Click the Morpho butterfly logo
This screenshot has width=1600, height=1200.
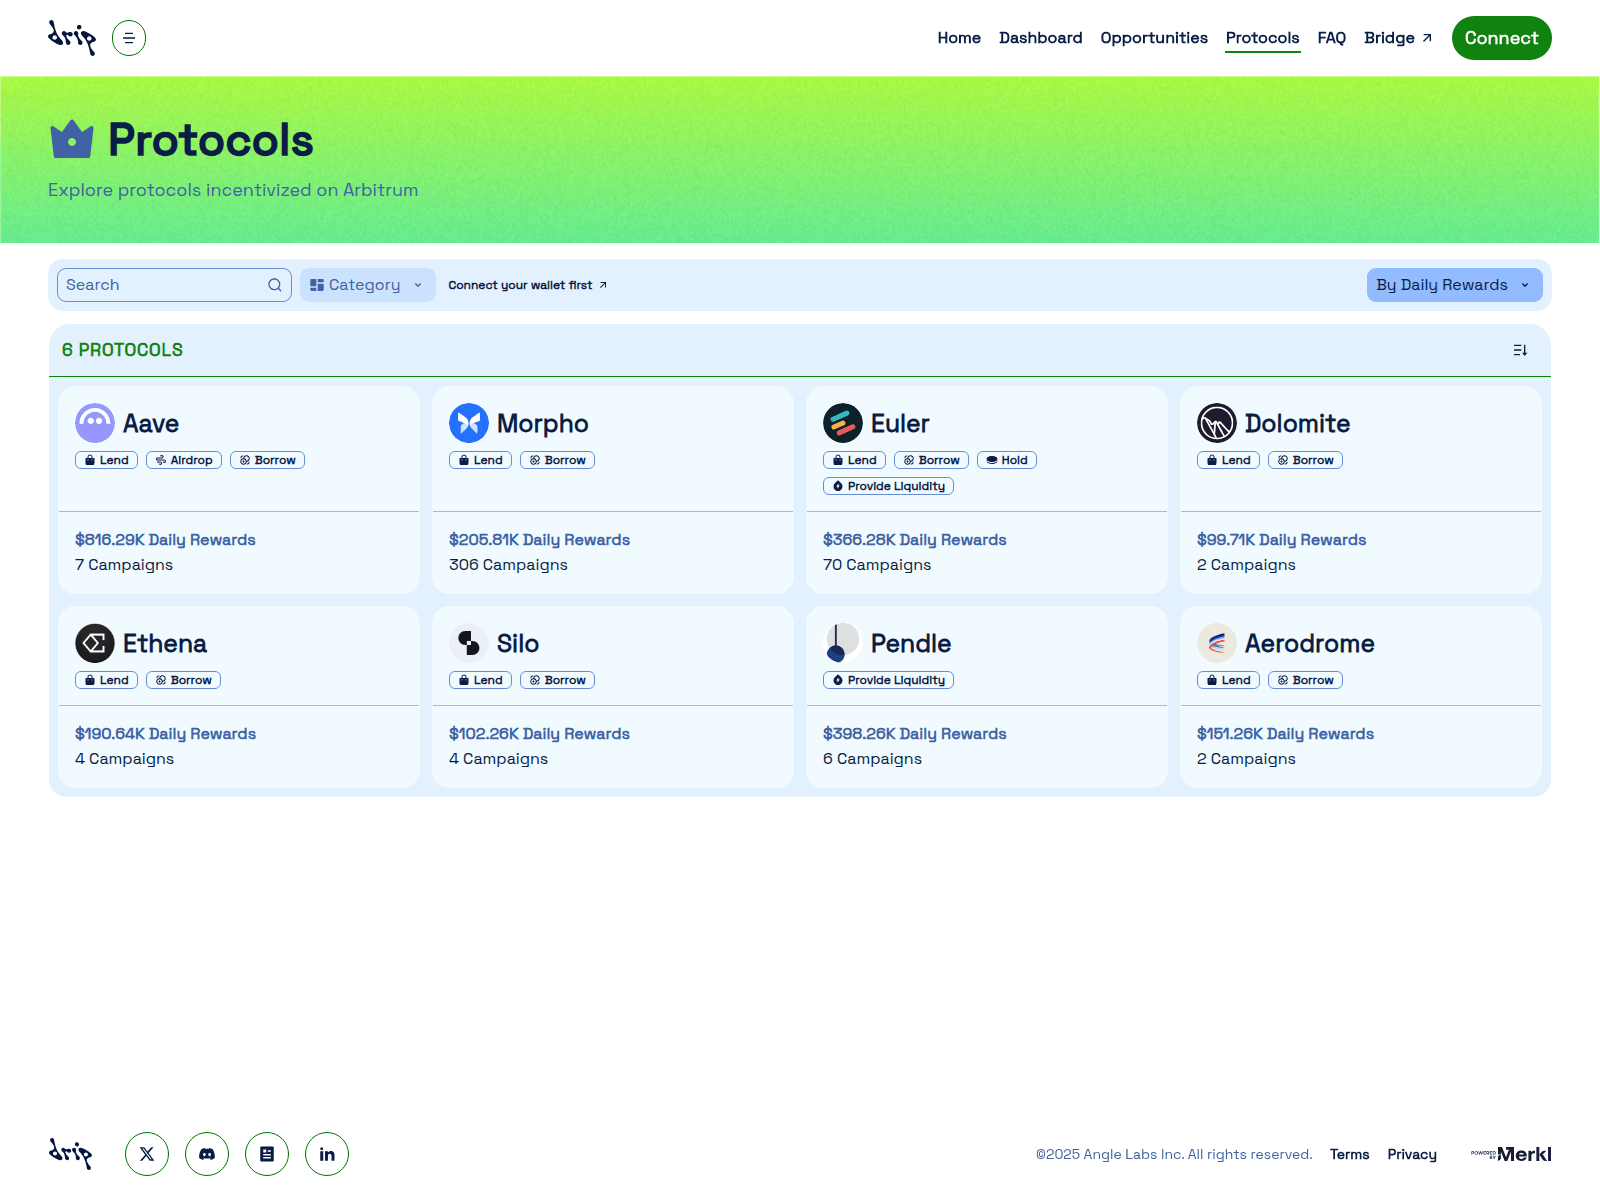pyautogui.click(x=469, y=423)
